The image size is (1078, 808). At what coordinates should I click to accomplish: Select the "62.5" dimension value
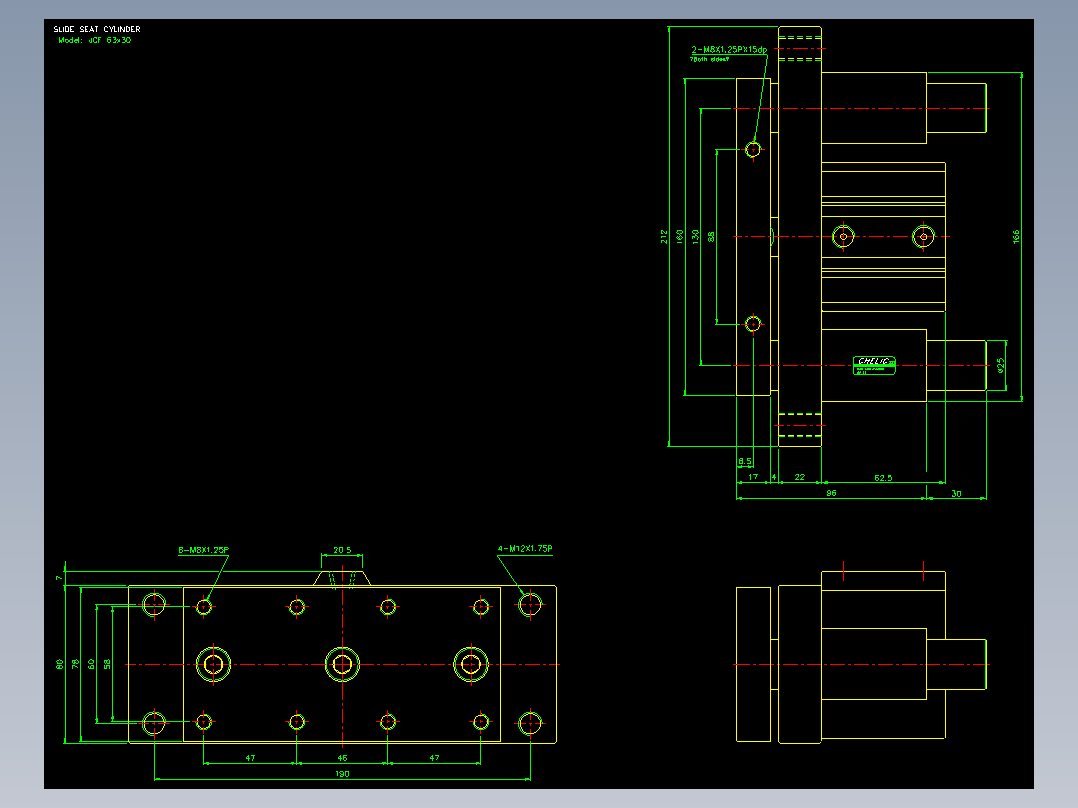click(883, 477)
